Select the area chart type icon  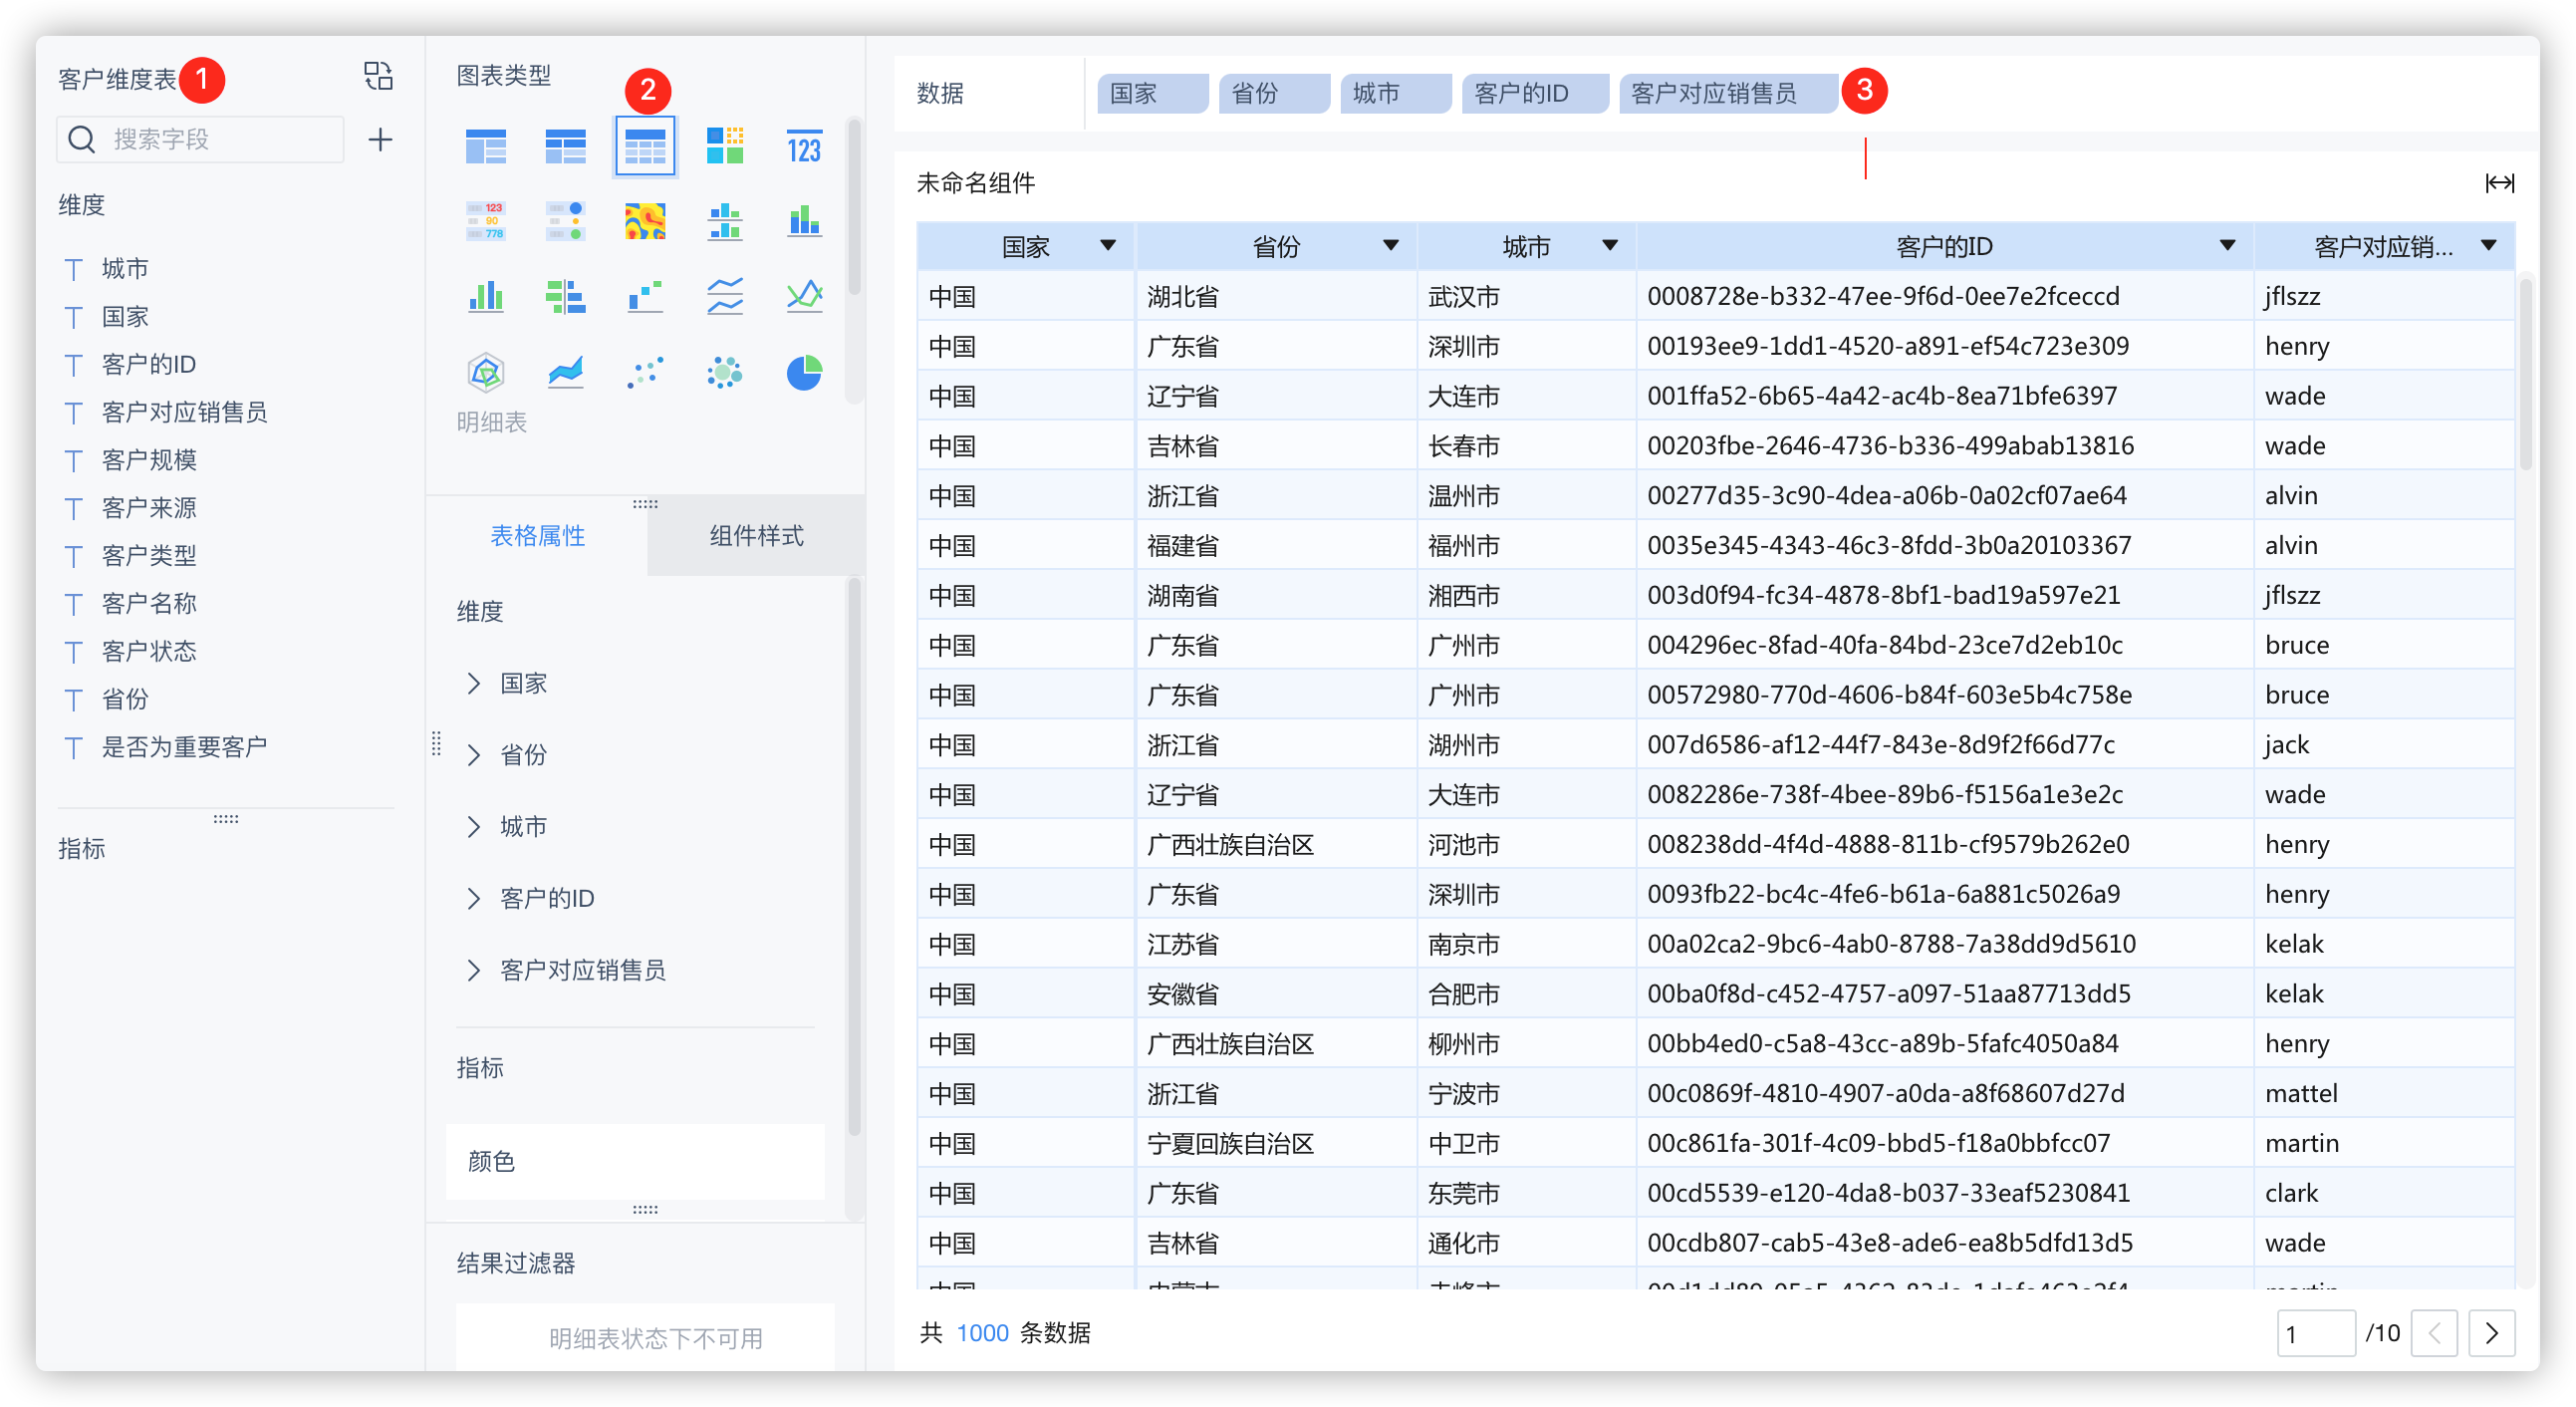[565, 373]
